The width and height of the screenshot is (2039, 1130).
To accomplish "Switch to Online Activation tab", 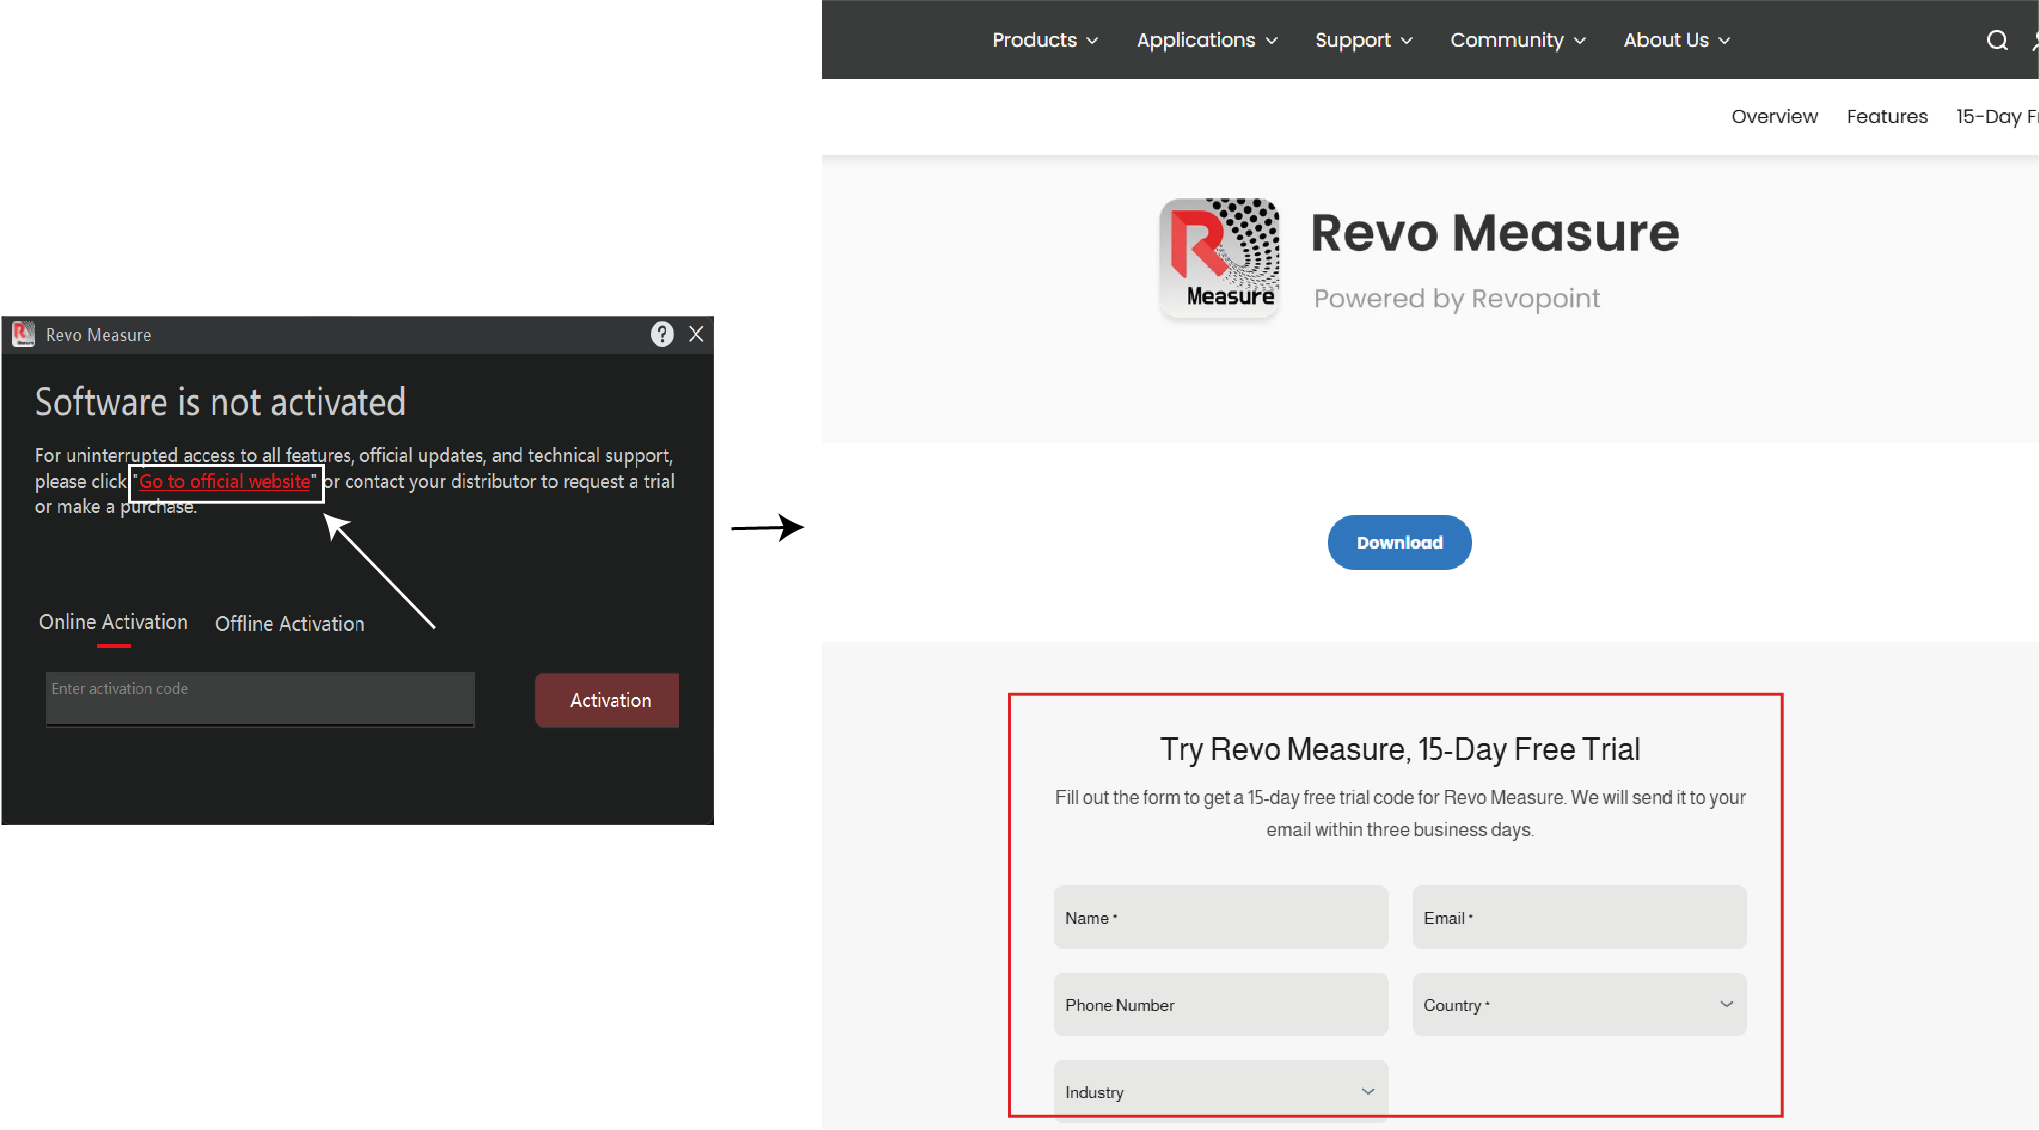I will pyautogui.click(x=113, y=622).
